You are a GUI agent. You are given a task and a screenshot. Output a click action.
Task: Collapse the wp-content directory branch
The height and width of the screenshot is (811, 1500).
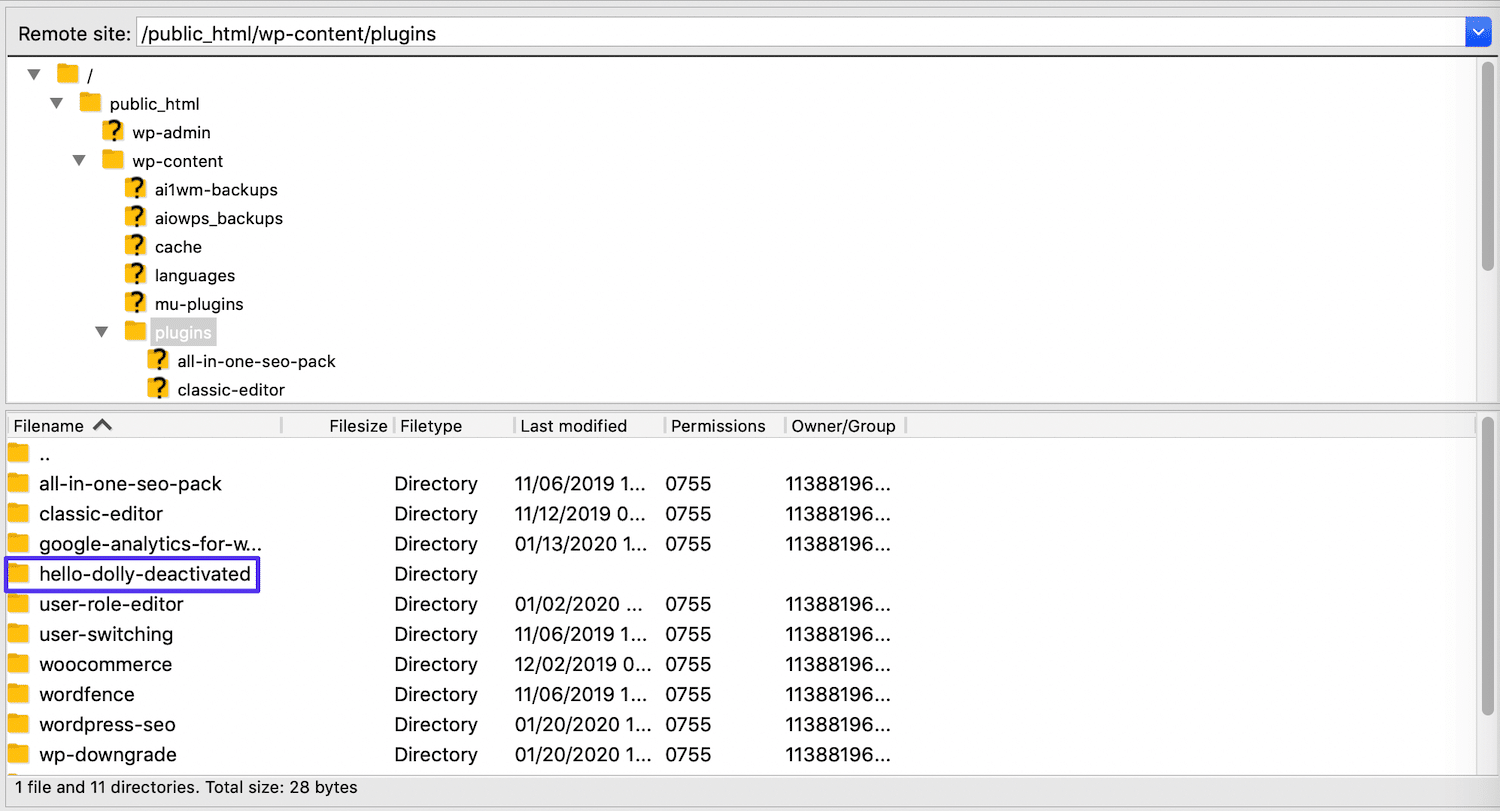pyautogui.click(x=79, y=160)
